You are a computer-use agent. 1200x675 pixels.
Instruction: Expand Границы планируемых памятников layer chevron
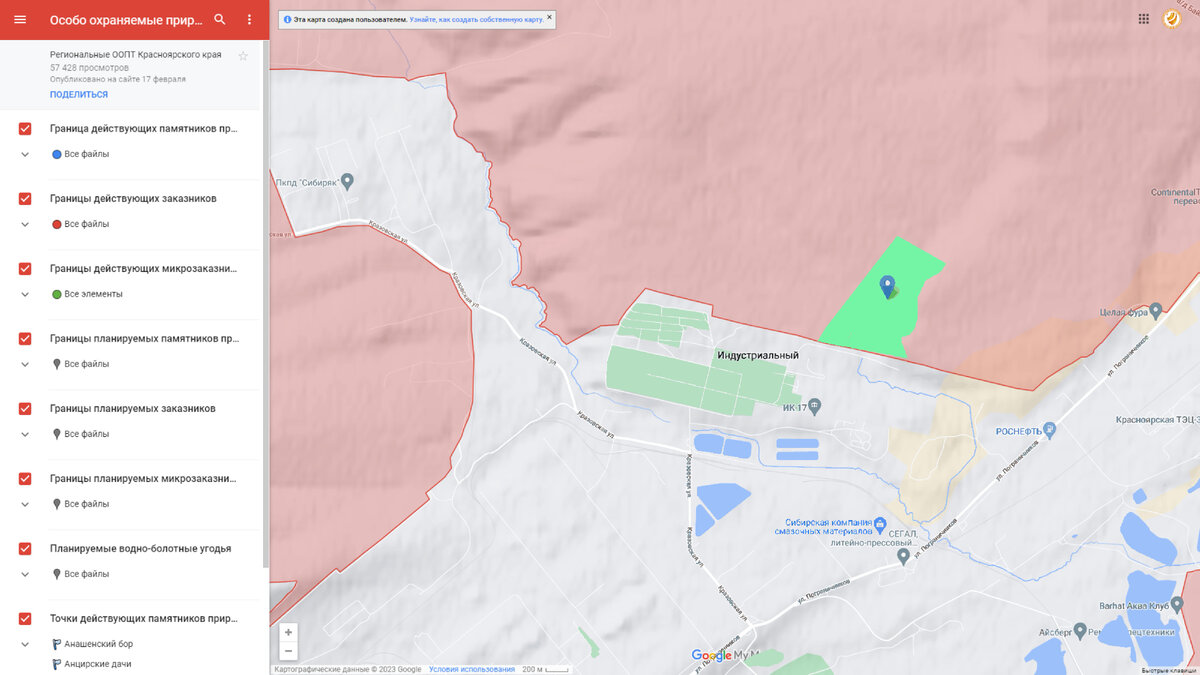[x=25, y=364]
